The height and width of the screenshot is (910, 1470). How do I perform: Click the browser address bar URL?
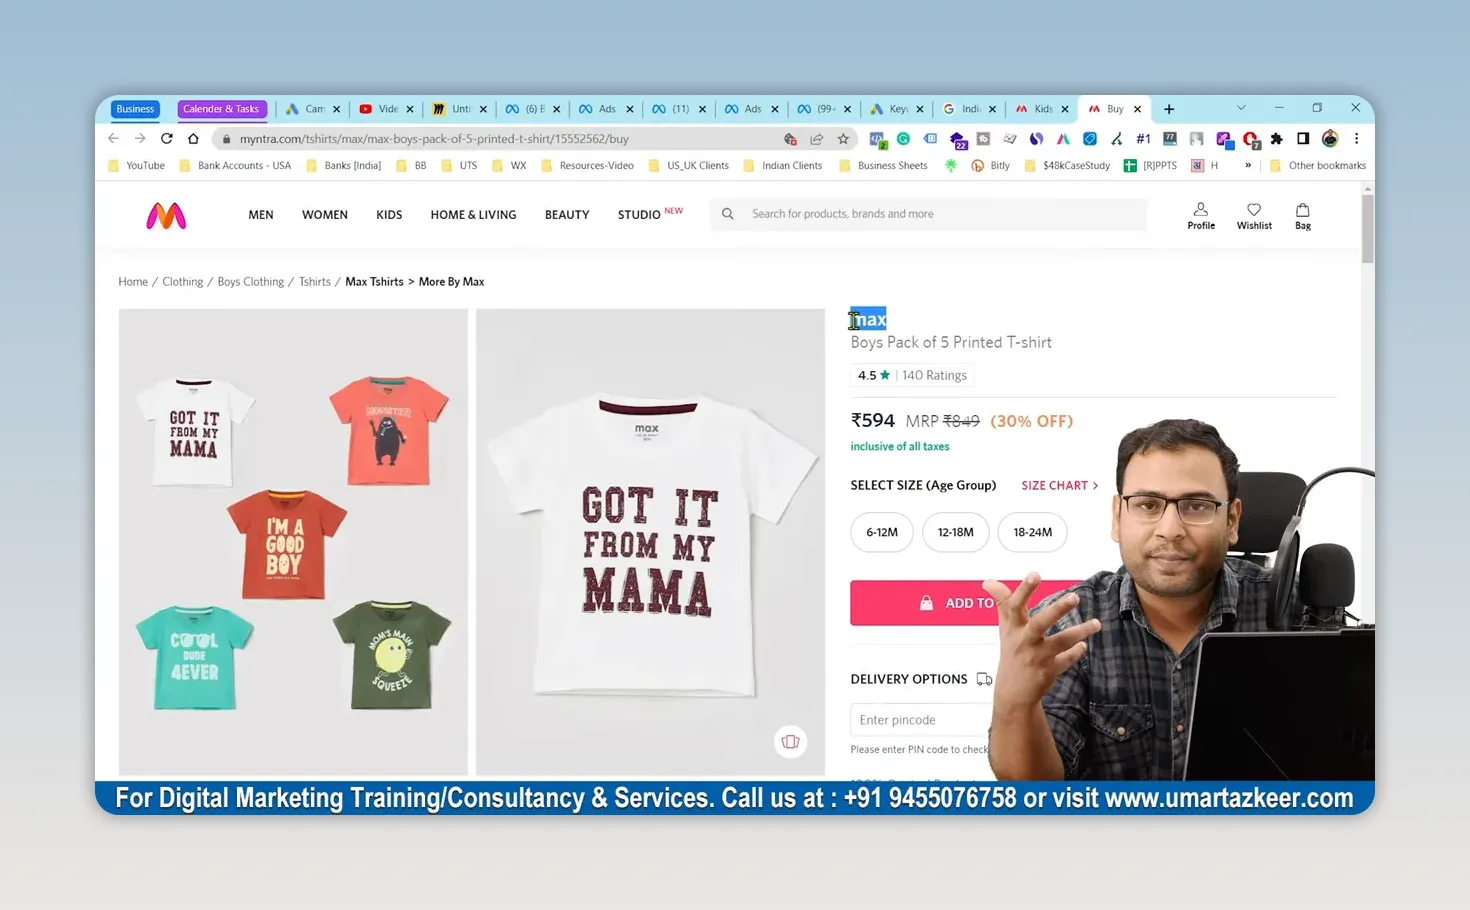[x=434, y=139]
